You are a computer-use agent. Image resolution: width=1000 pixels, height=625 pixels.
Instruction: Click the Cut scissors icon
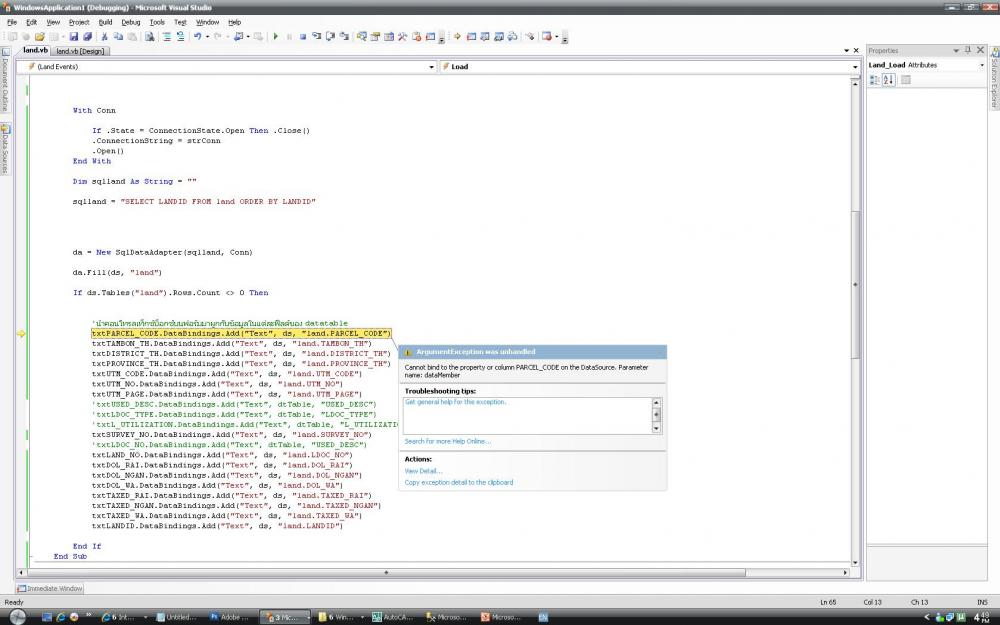point(105,36)
